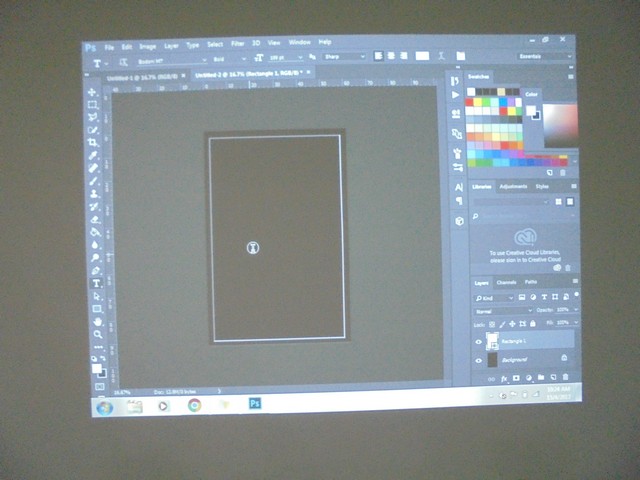Open Photoshop from the Windows taskbar
The image size is (640, 480).
[x=254, y=403]
